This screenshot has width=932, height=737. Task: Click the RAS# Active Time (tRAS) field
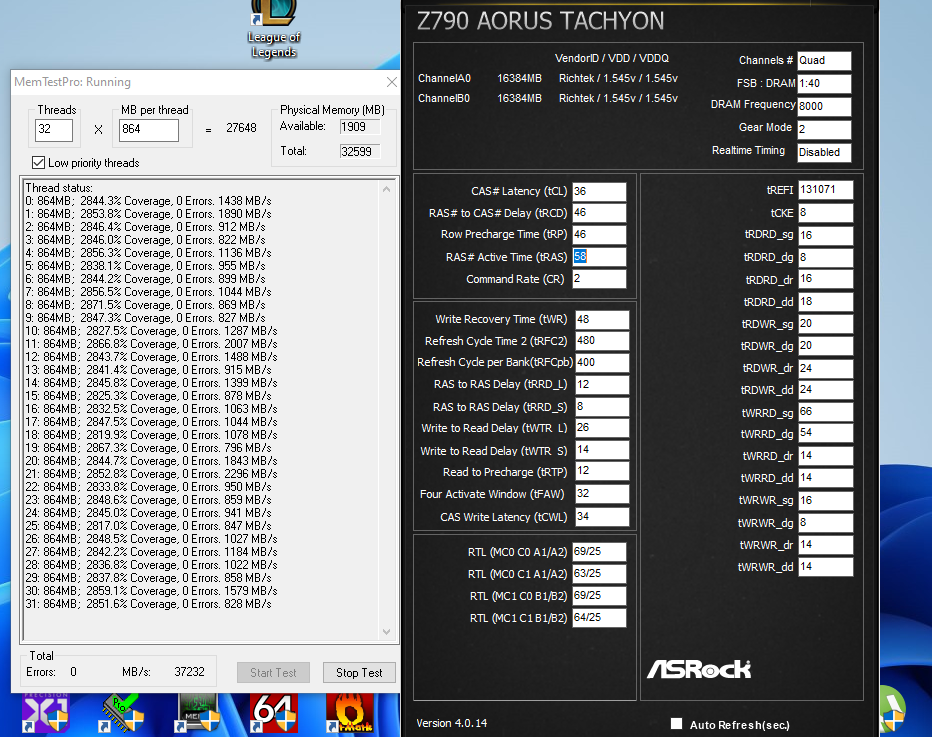(x=599, y=257)
